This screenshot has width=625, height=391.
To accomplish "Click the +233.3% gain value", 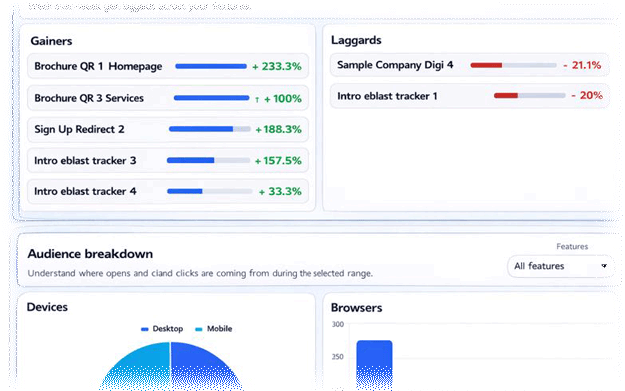I will (x=277, y=67).
